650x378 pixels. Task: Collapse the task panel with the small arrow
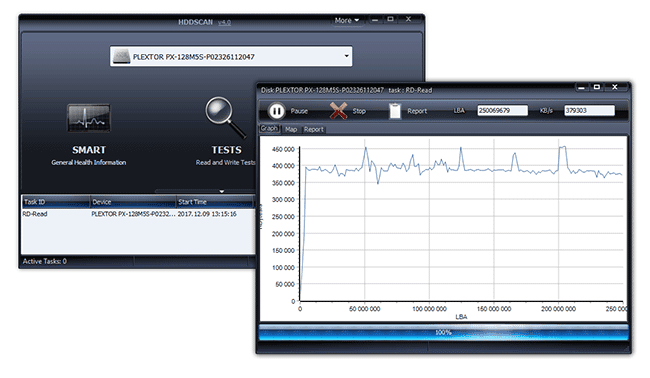[222, 191]
